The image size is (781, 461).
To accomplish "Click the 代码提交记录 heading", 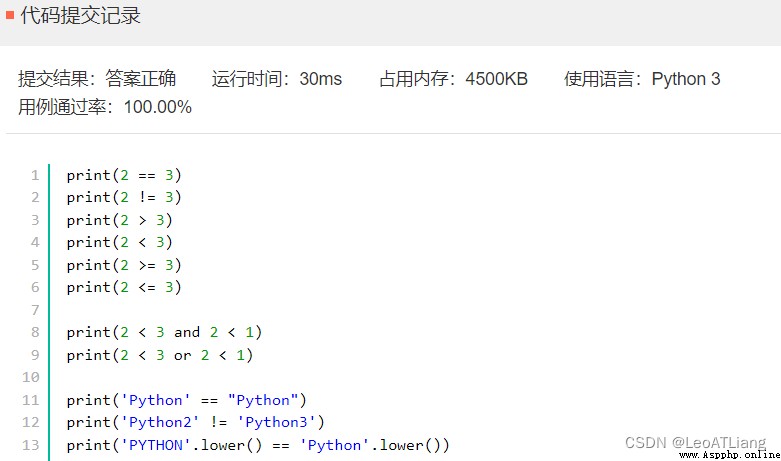I will [x=80, y=15].
